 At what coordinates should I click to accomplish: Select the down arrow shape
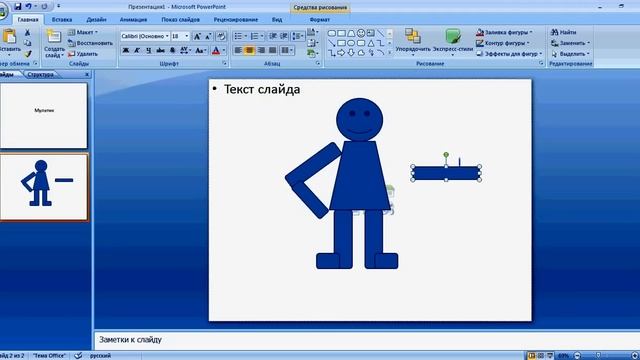351,53
